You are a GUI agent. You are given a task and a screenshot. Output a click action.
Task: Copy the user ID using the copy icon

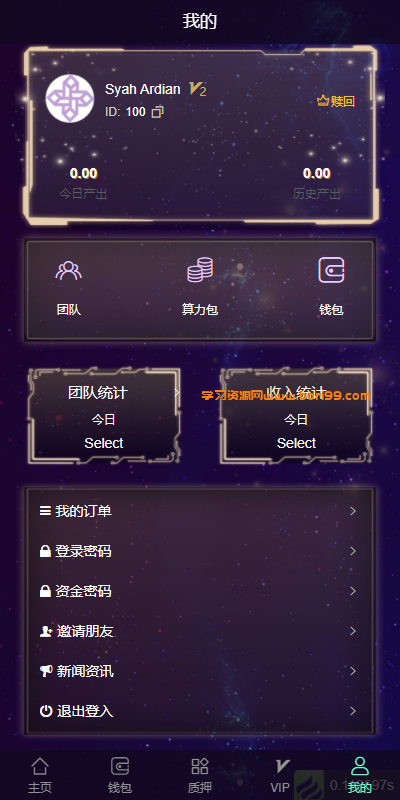pos(158,112)
